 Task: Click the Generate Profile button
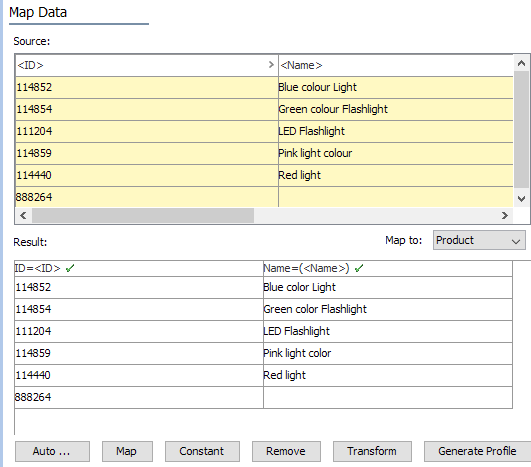(x=477, y=451)
